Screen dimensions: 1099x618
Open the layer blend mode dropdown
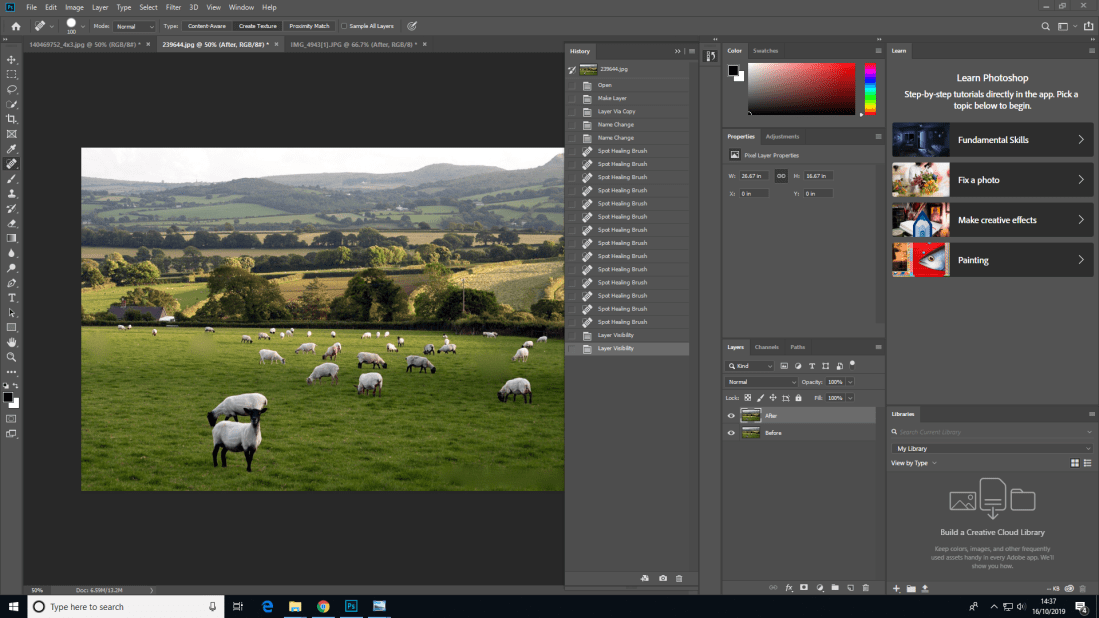tap(762, 382)
